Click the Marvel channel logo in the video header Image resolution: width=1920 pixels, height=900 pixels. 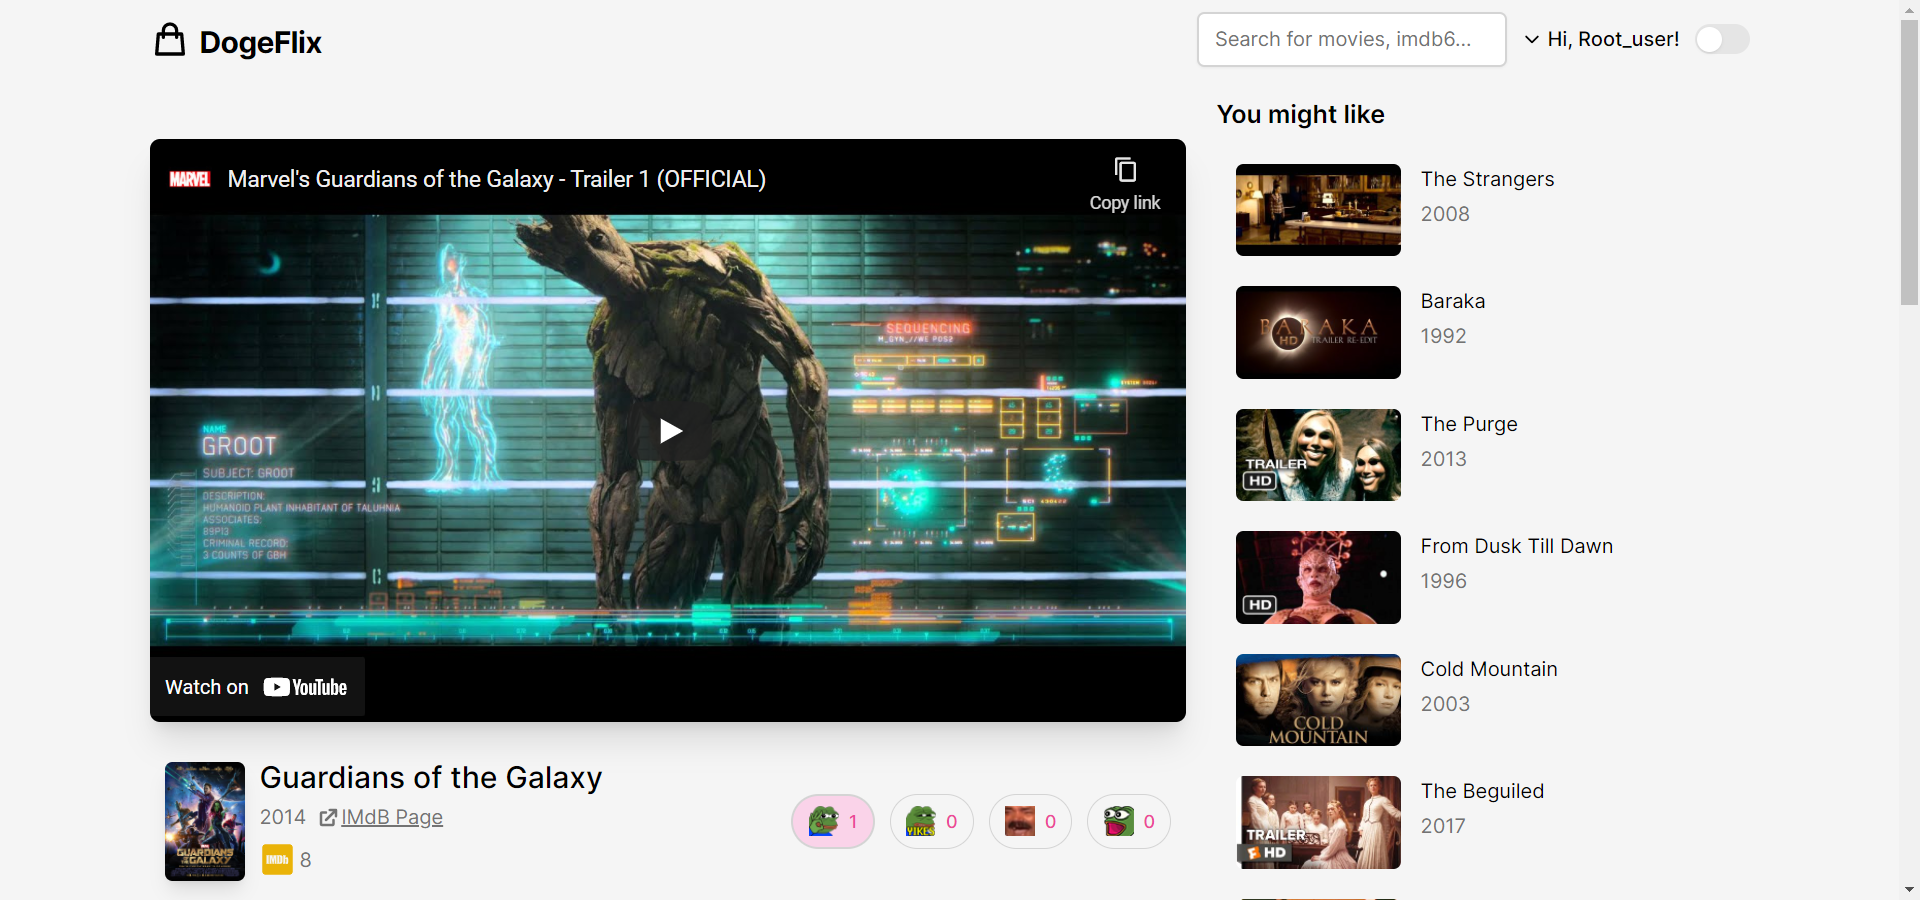[x=189, y=179]
